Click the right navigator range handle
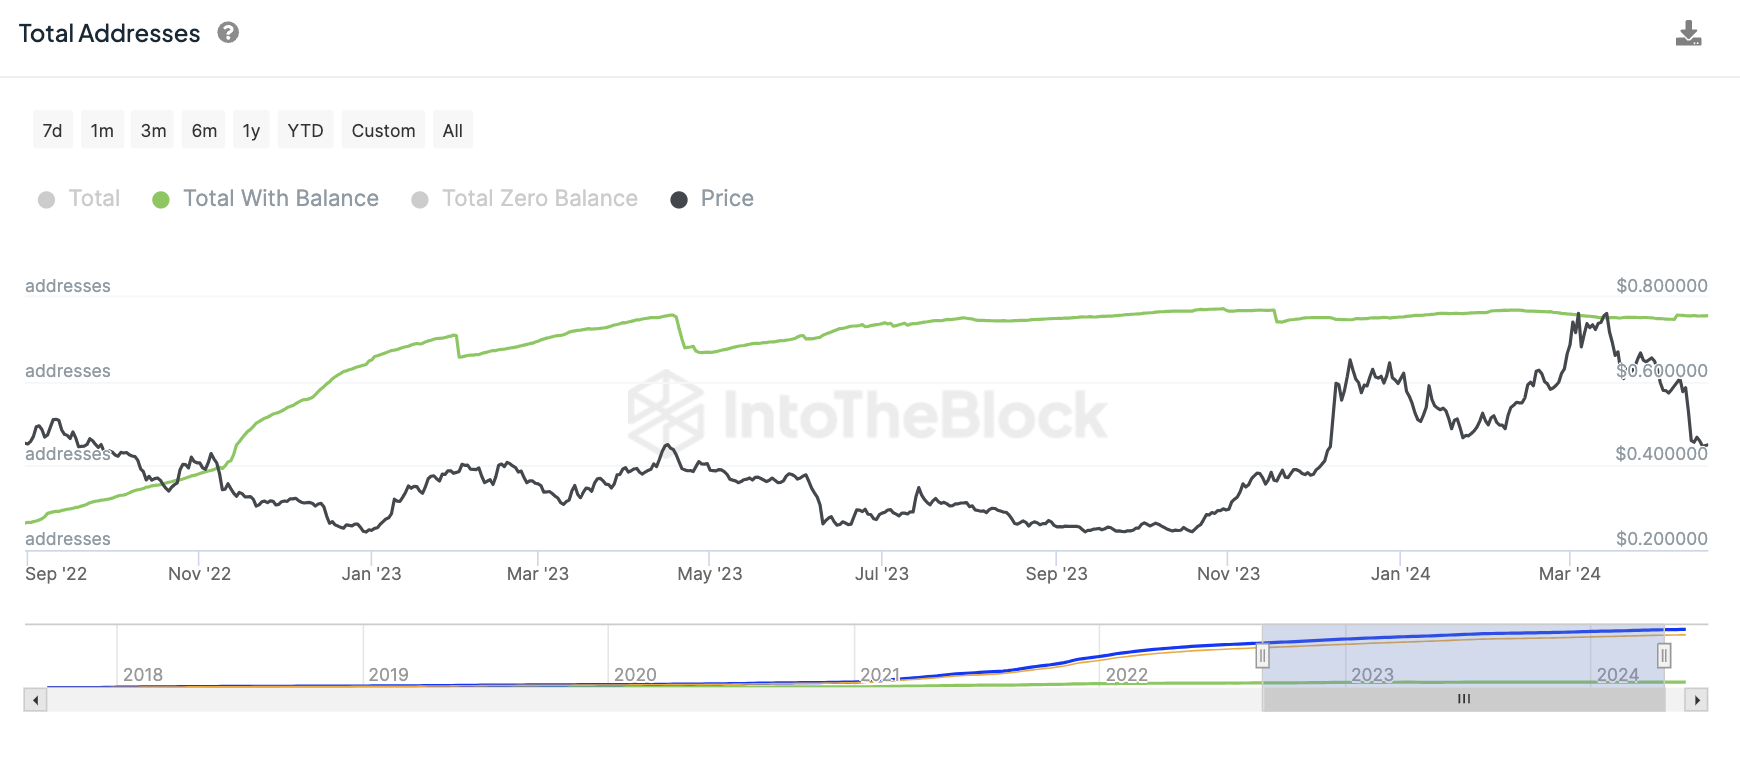The width and height of the screenshot is (1740, 758). pyautogui.click(x=1664, y=656)
